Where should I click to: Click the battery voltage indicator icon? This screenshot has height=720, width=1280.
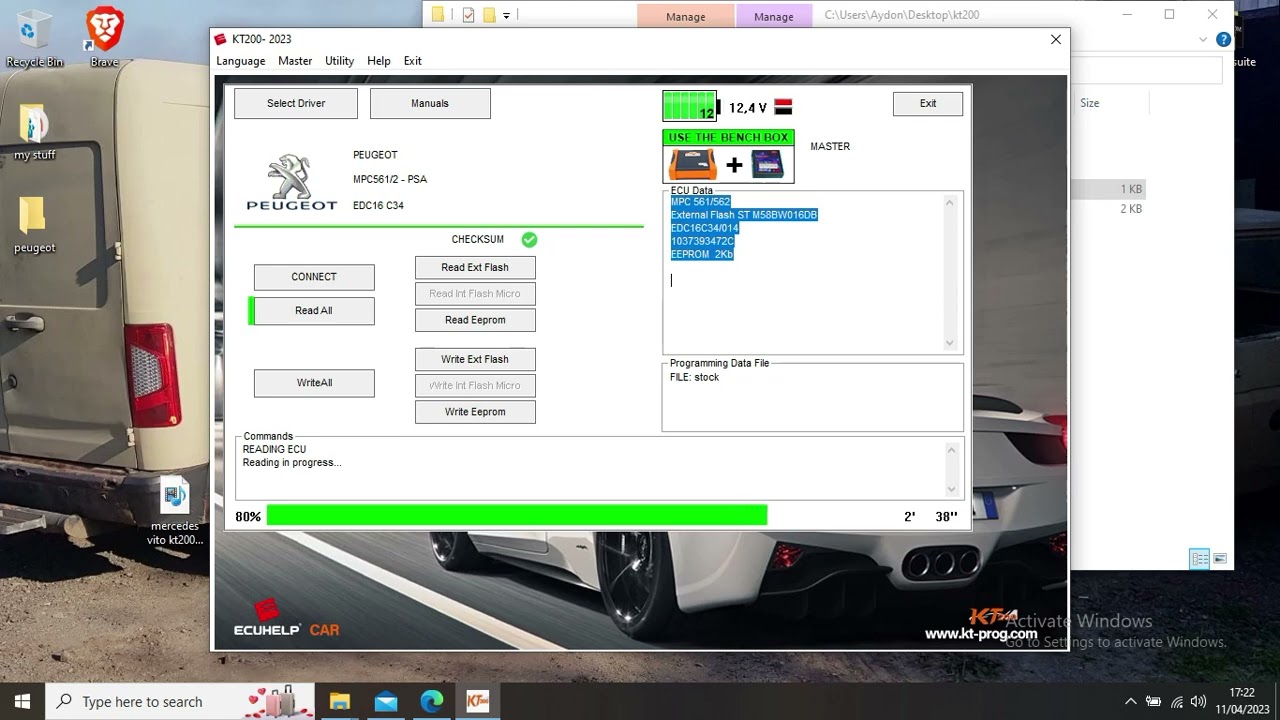pos(691,106)
